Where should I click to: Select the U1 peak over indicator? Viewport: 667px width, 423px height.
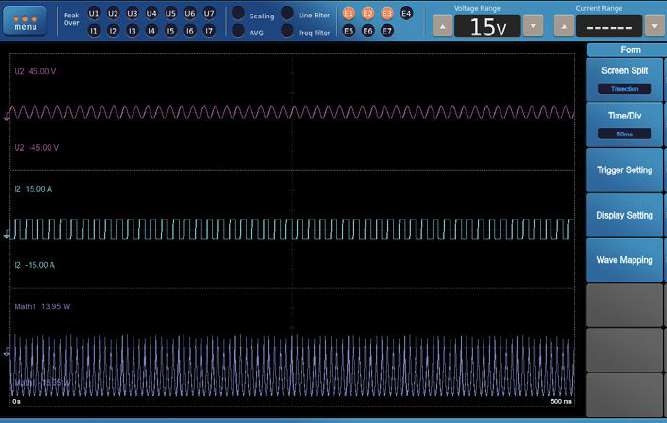point(94,14)
